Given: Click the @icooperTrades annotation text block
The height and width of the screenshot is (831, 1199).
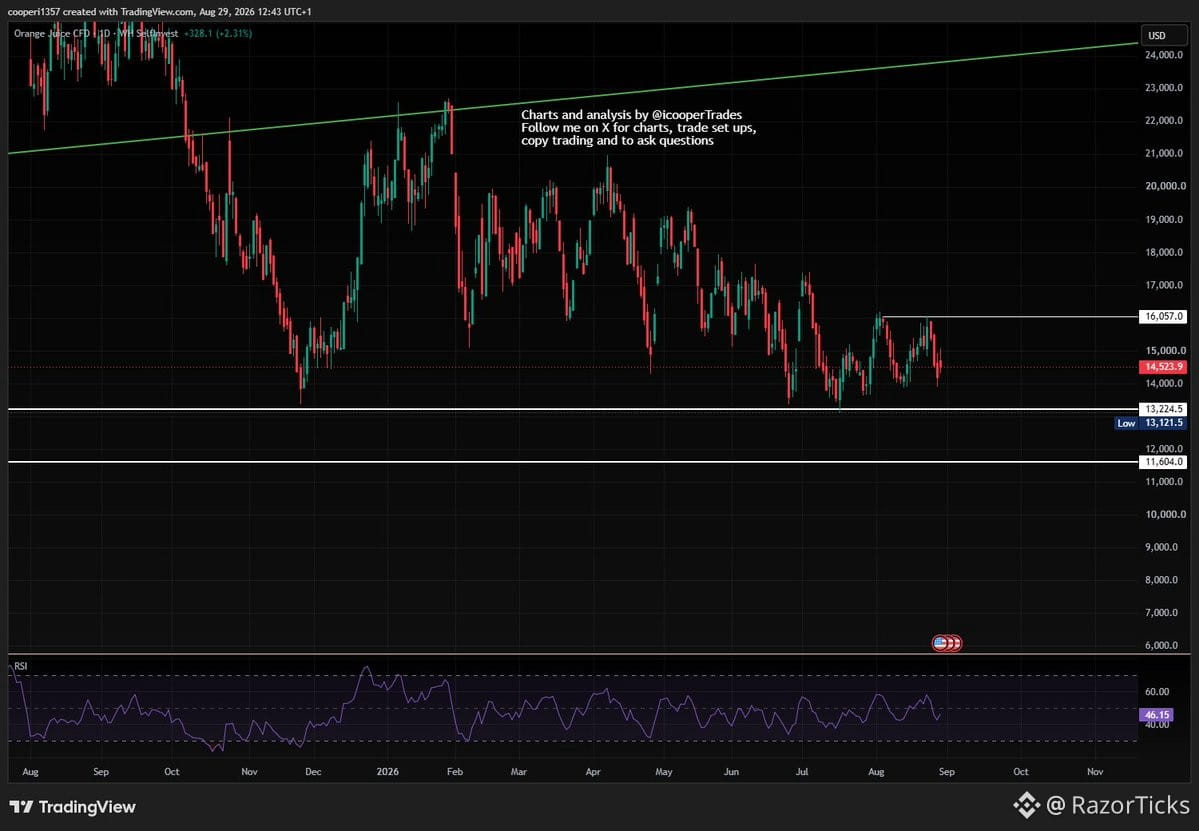Looking at the screenshot, I should (638, 128).
